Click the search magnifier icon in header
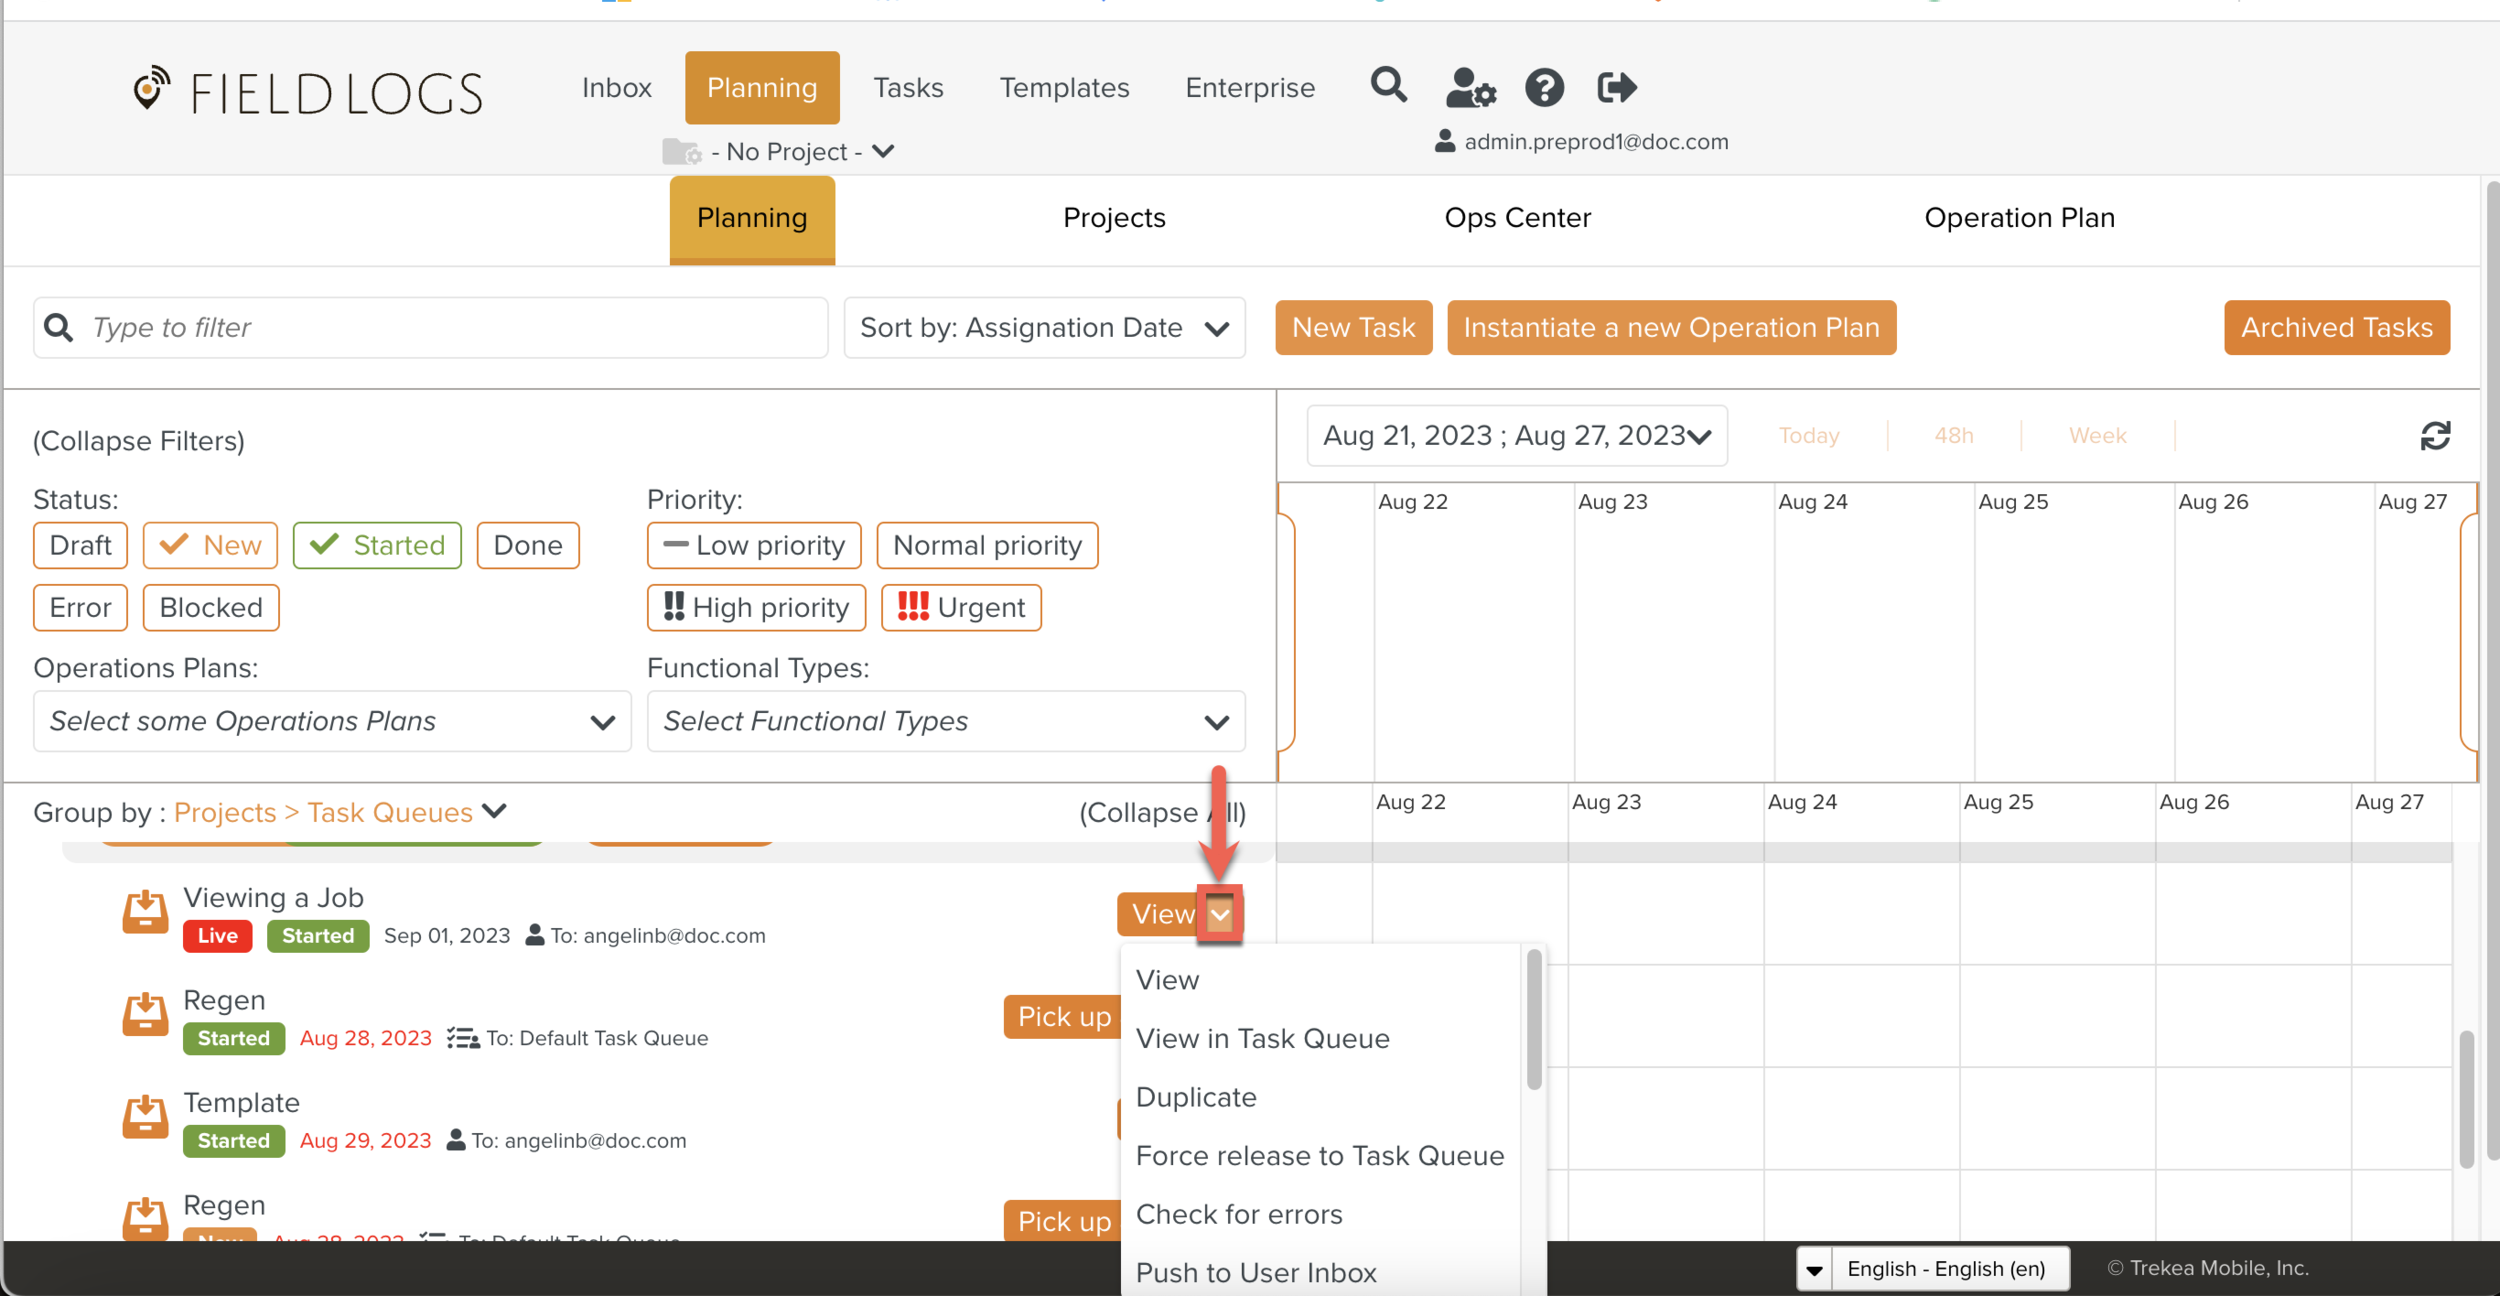 click(x=1388, y=86)
